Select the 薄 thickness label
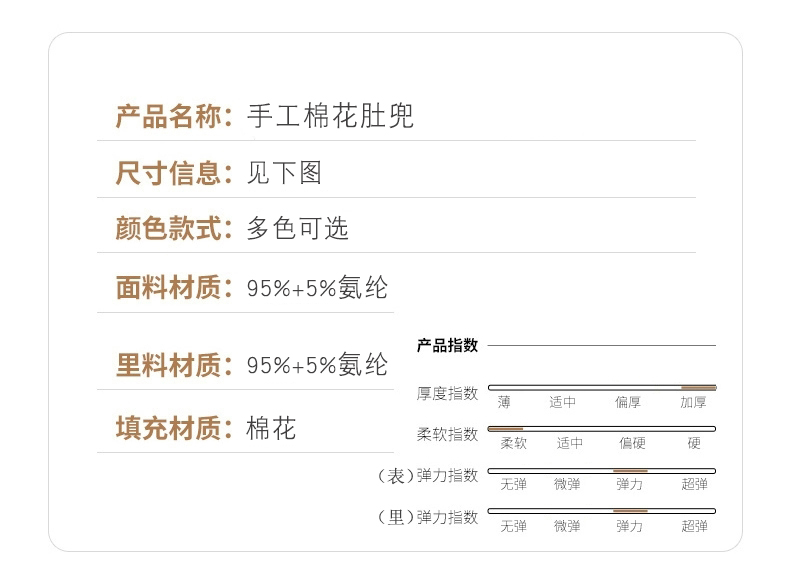This screenshot has height=576, width=790. 504,402
